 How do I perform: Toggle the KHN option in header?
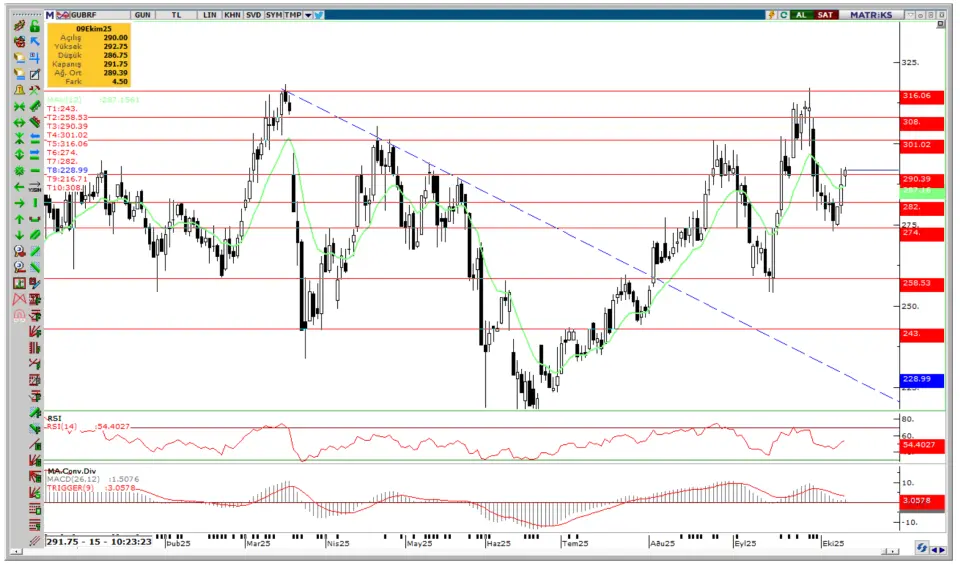click(x=232, y=15)
